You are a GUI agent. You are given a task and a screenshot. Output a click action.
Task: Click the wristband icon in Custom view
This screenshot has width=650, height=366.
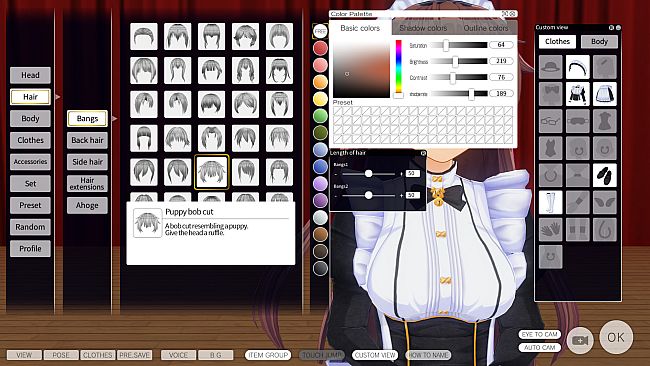pos(577,202)
